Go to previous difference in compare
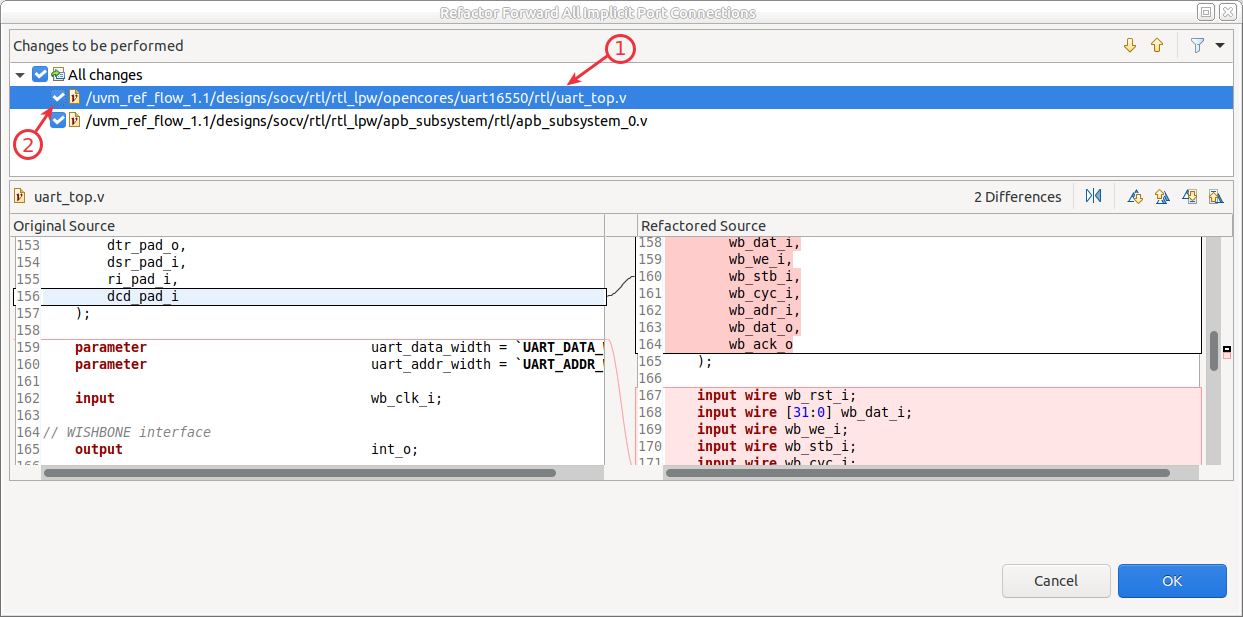The width and height of the screenshot is (1243, 617). click(1162, 196)
